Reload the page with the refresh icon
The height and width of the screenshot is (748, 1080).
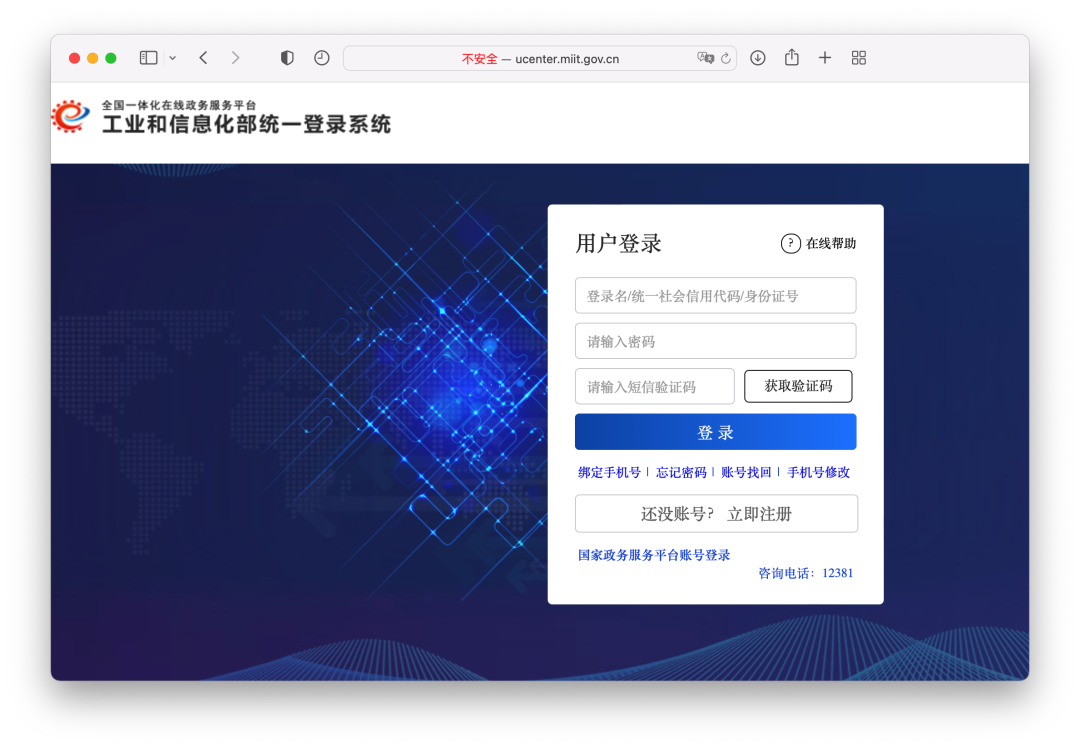coord(726,59)
